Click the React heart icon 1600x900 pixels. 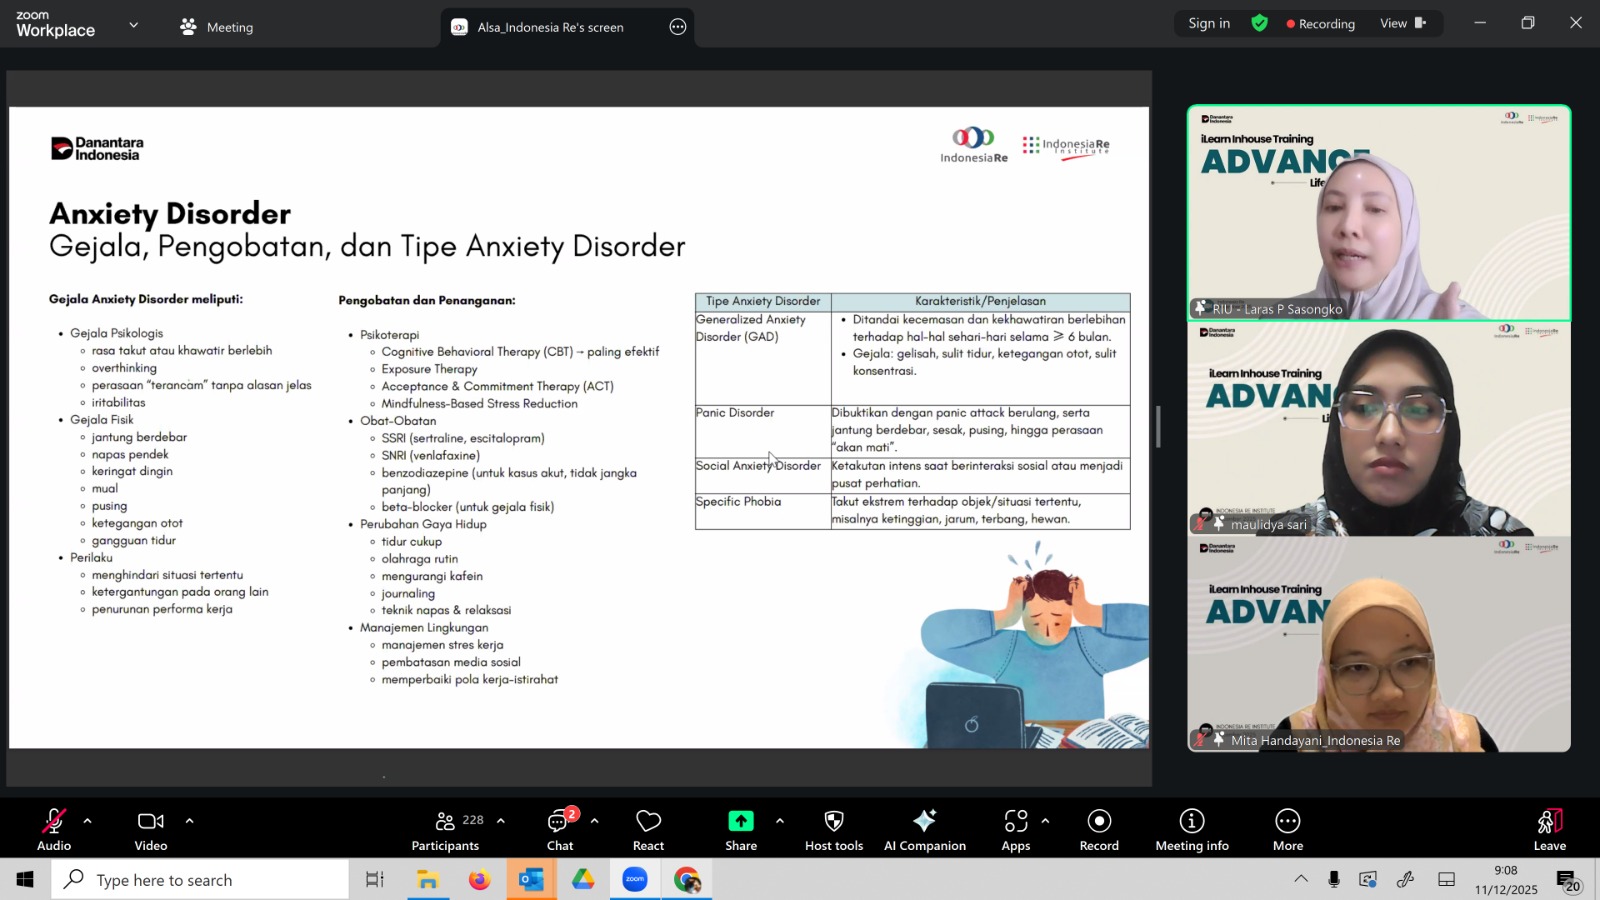click(x=648, y=830)
